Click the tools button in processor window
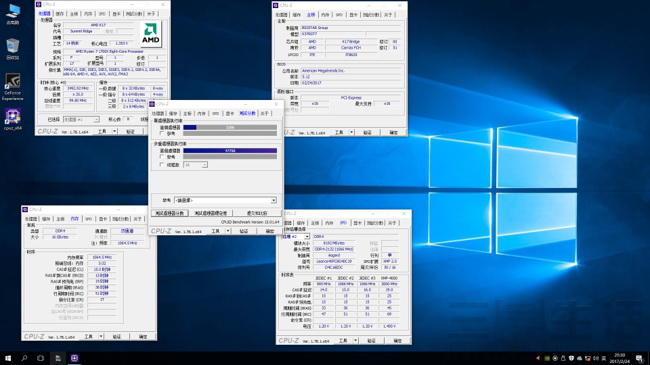The height and width of the screenshot is (365, 650). coord(102,131)
